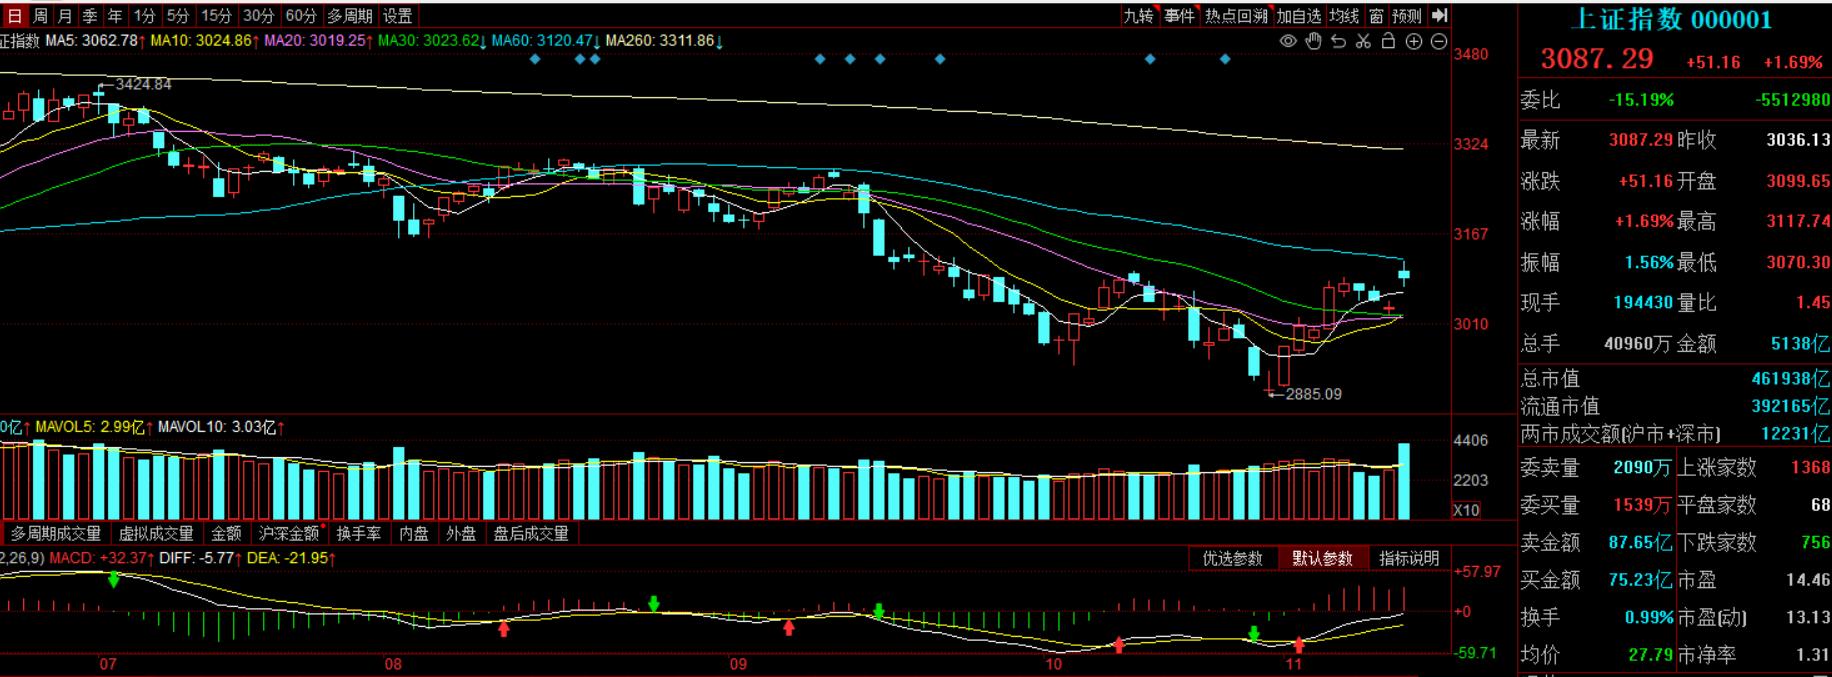Switch to the 周 weekly period tab
This screenshot has height=677, width=1832.
40,16
